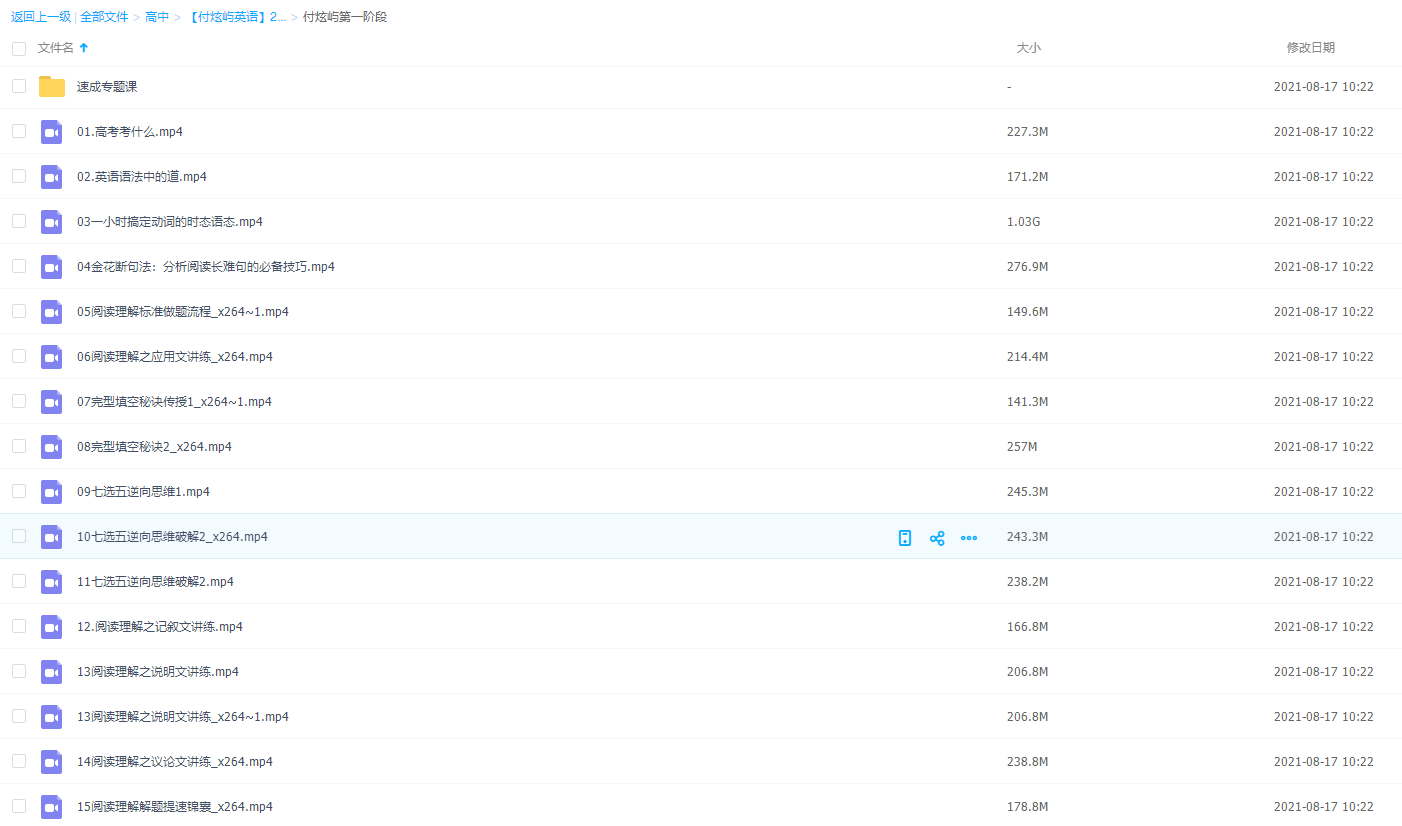
Task: Open the more options ellipsis icon
Action: 968,538
